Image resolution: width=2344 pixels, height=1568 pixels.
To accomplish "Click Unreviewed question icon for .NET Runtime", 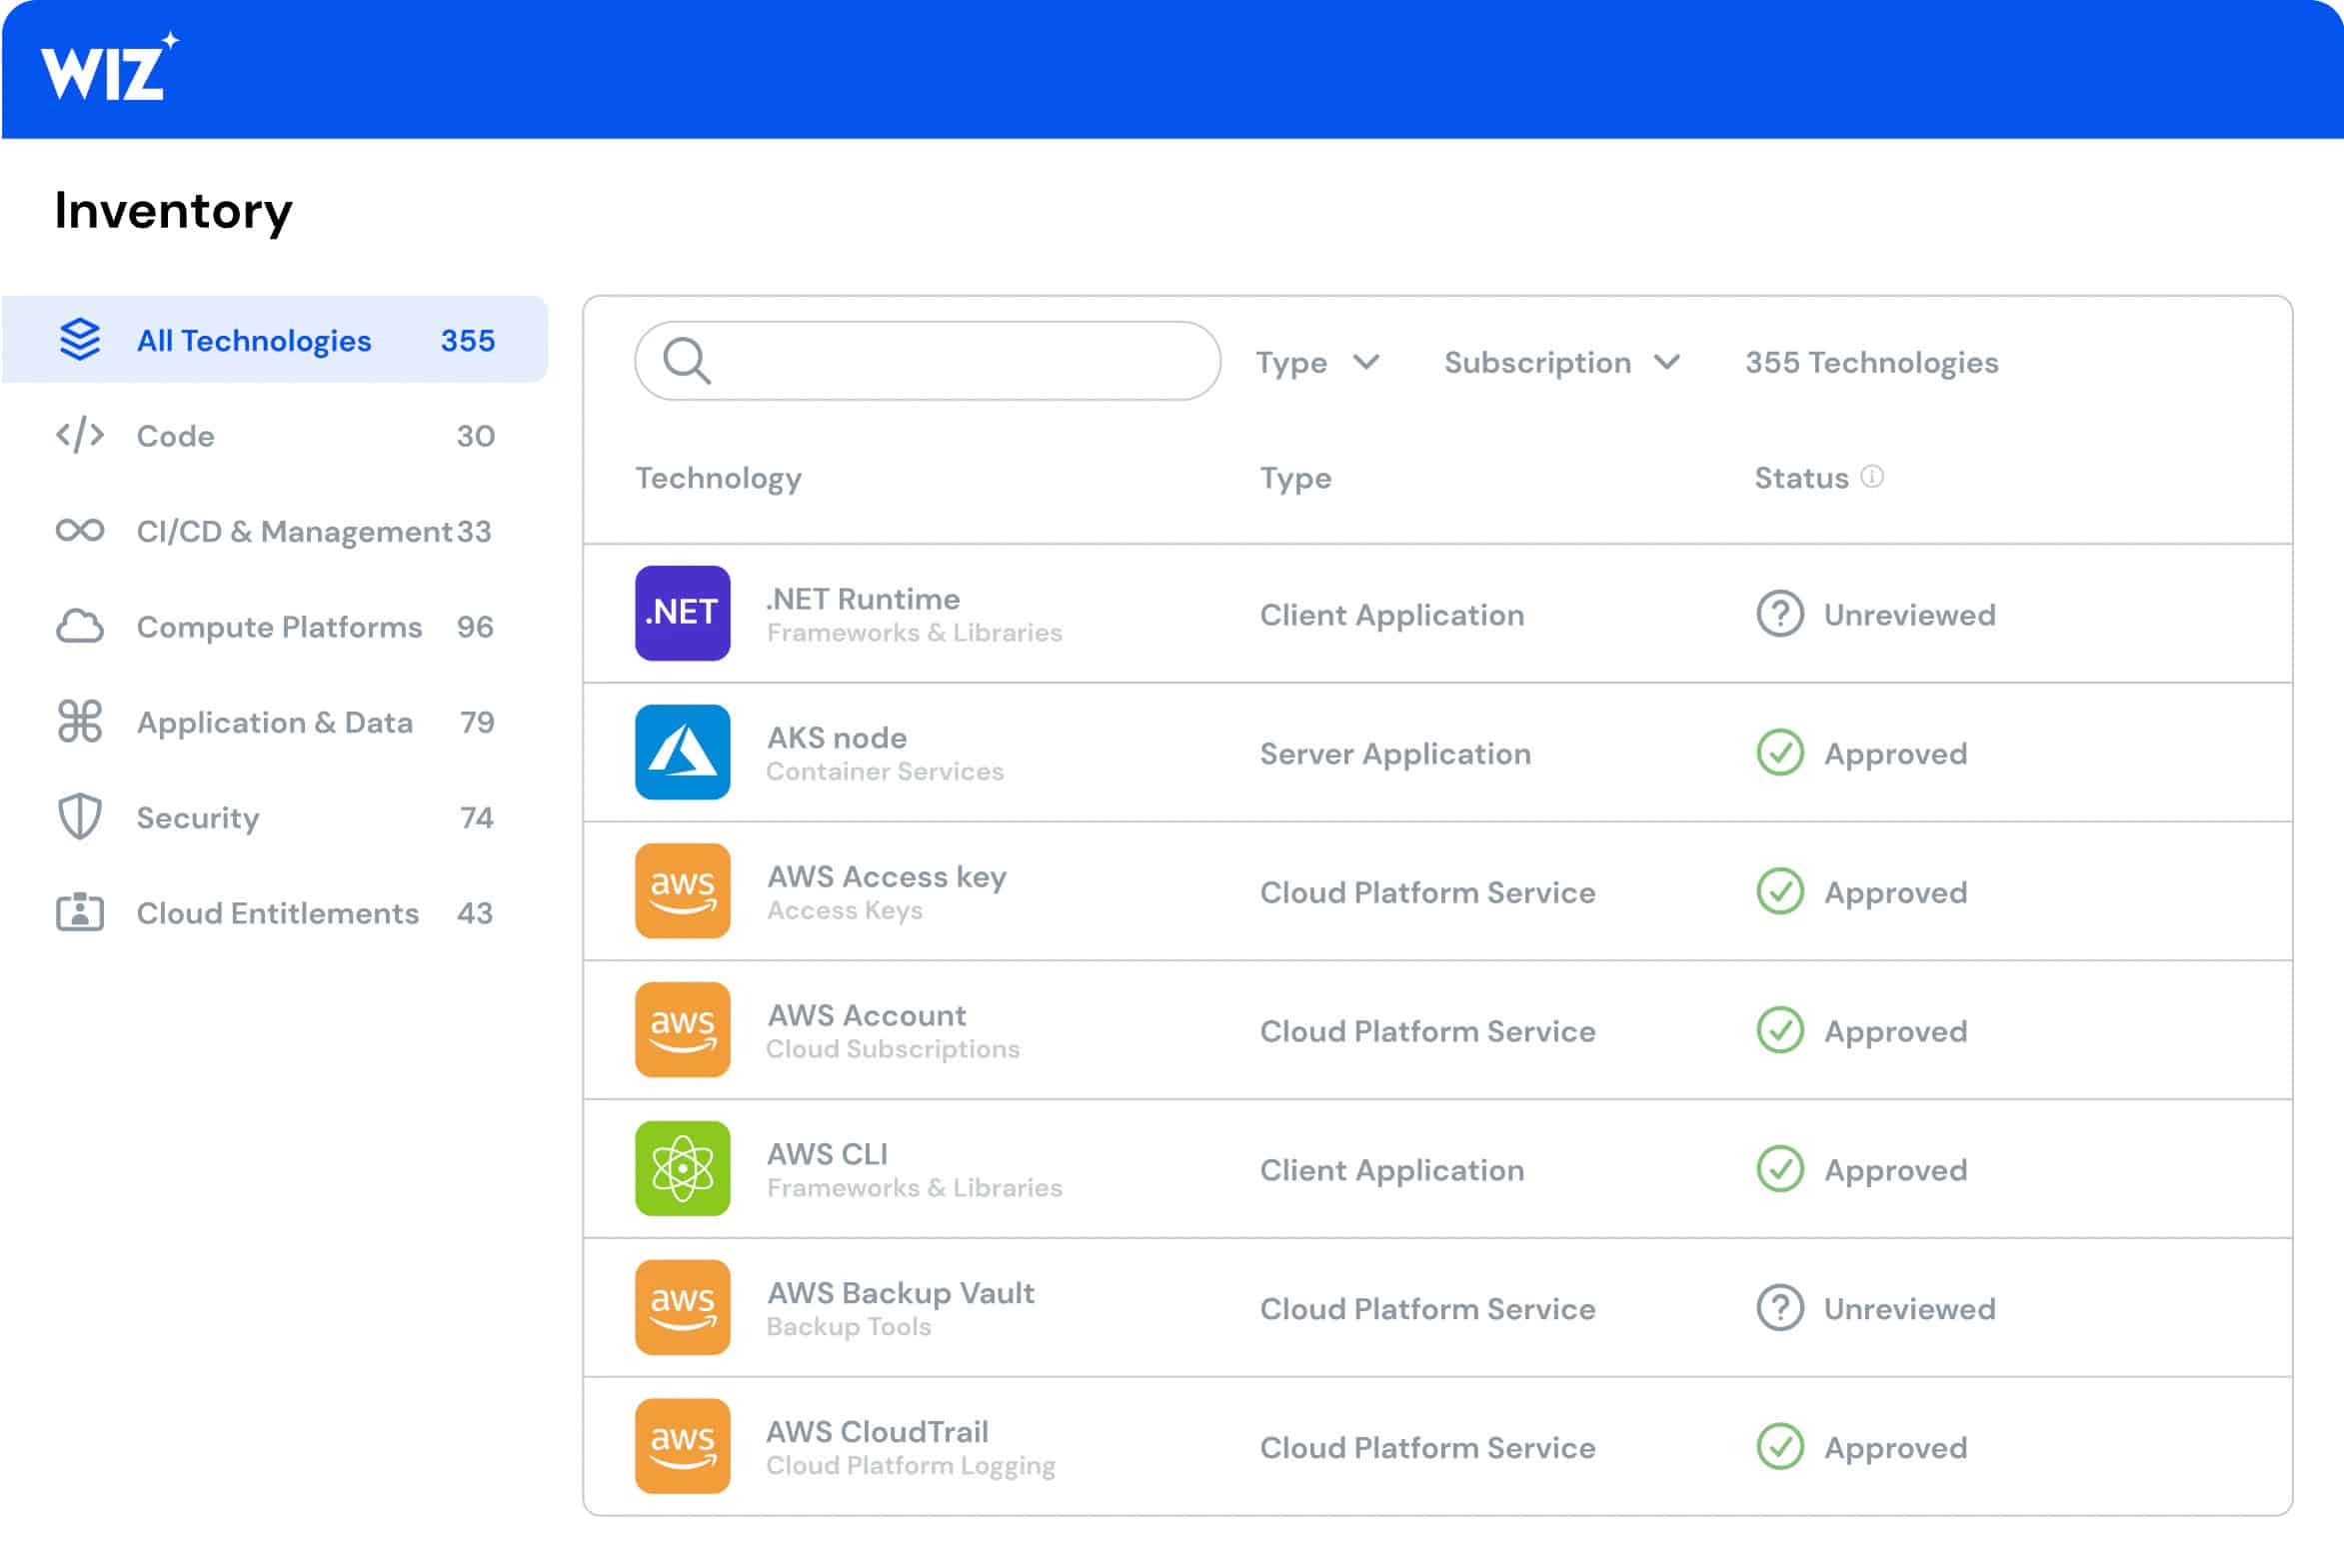I will 1780,614.
